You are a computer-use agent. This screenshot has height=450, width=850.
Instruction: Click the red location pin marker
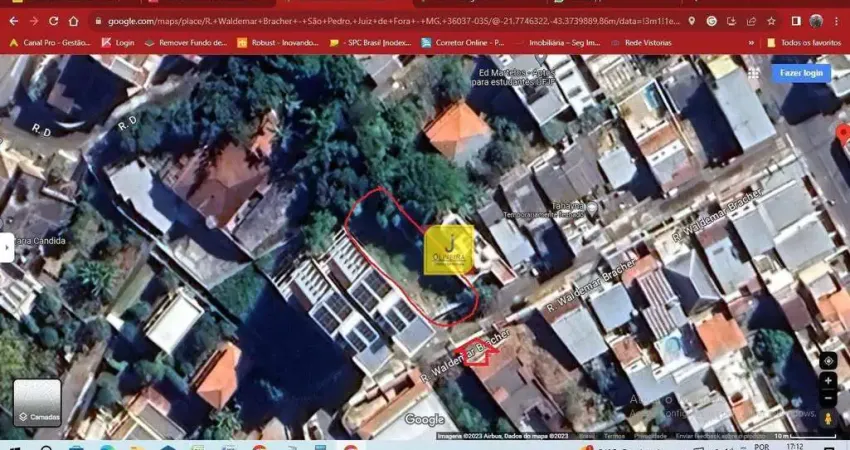tap(843, 134)
